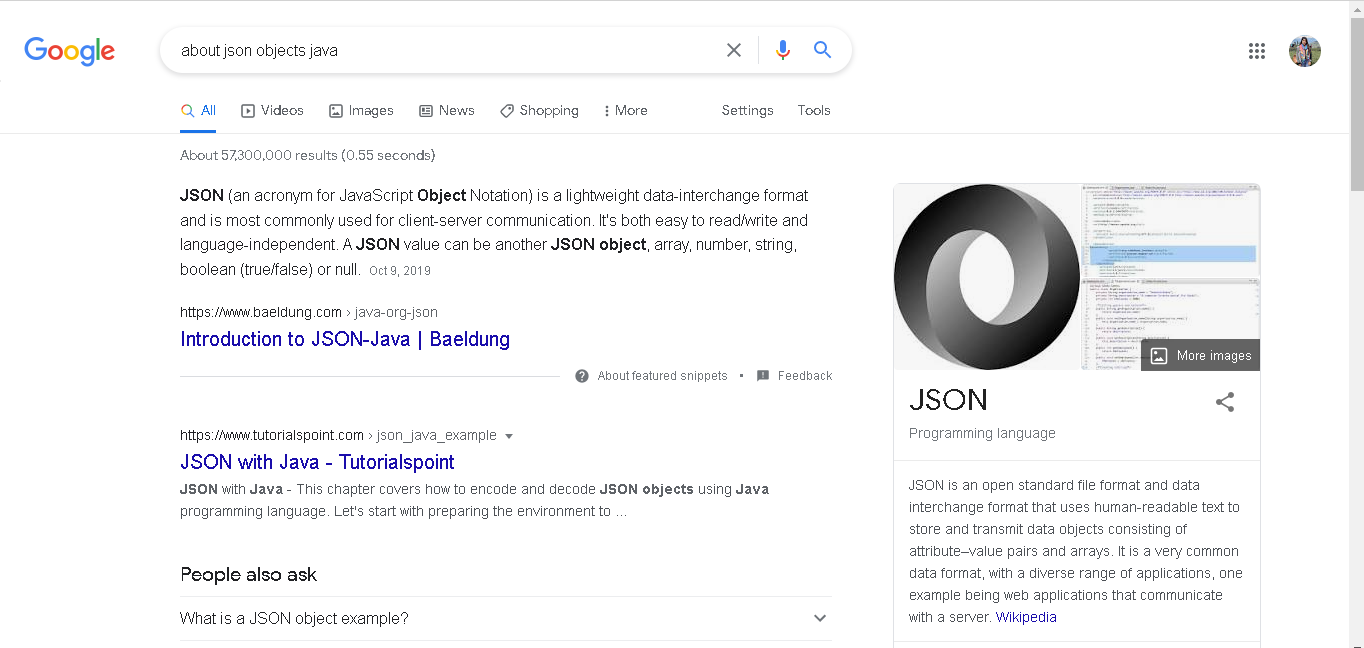Share the JSON knowledge panel
The image size is (1364, 648).
click(x=1225, y=402)
